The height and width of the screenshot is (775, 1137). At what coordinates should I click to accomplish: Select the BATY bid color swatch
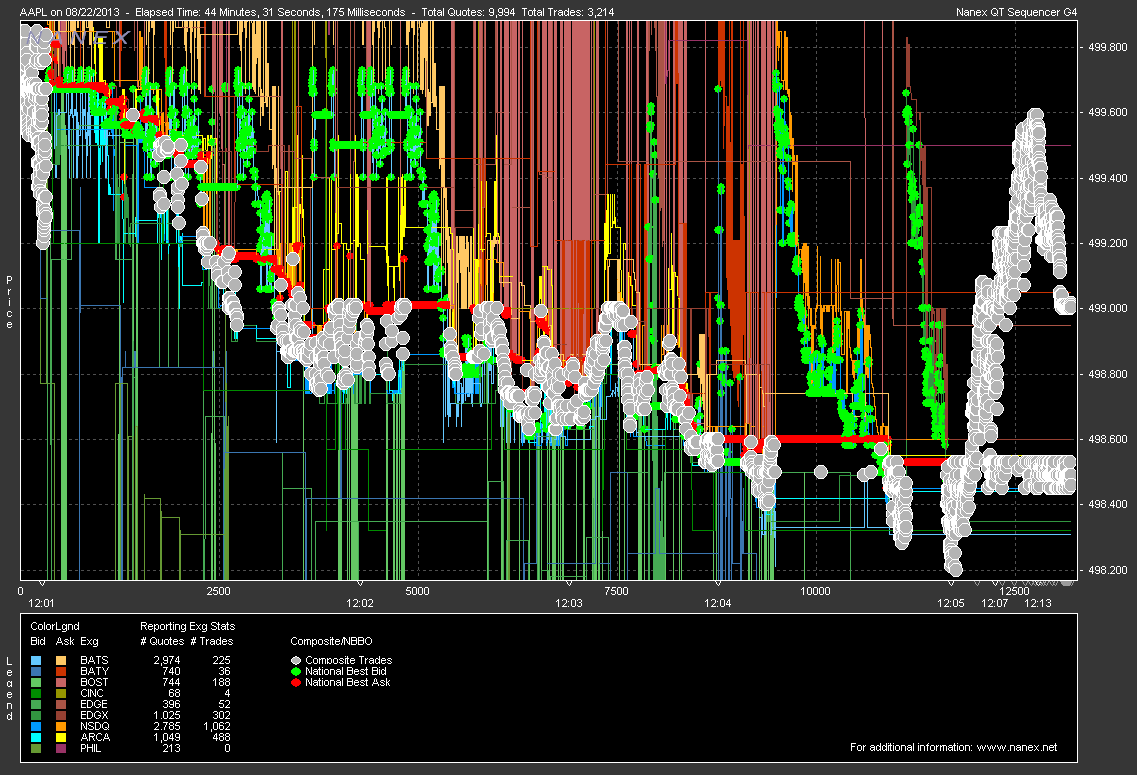36,671
